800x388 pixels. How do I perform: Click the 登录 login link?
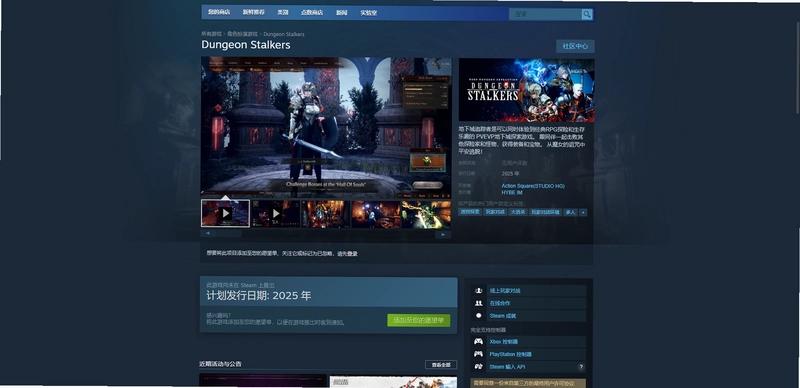point(352,254)
